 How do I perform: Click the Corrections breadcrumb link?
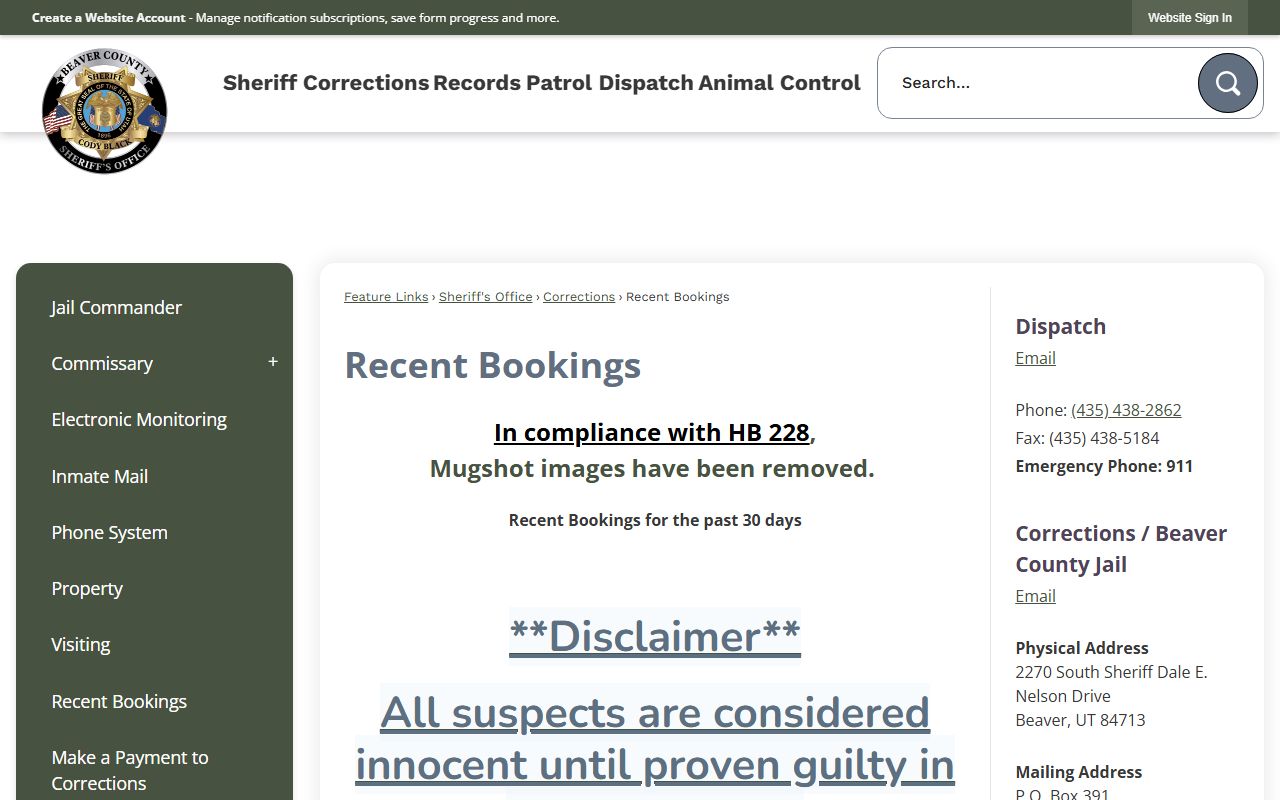tap(579, 297)
